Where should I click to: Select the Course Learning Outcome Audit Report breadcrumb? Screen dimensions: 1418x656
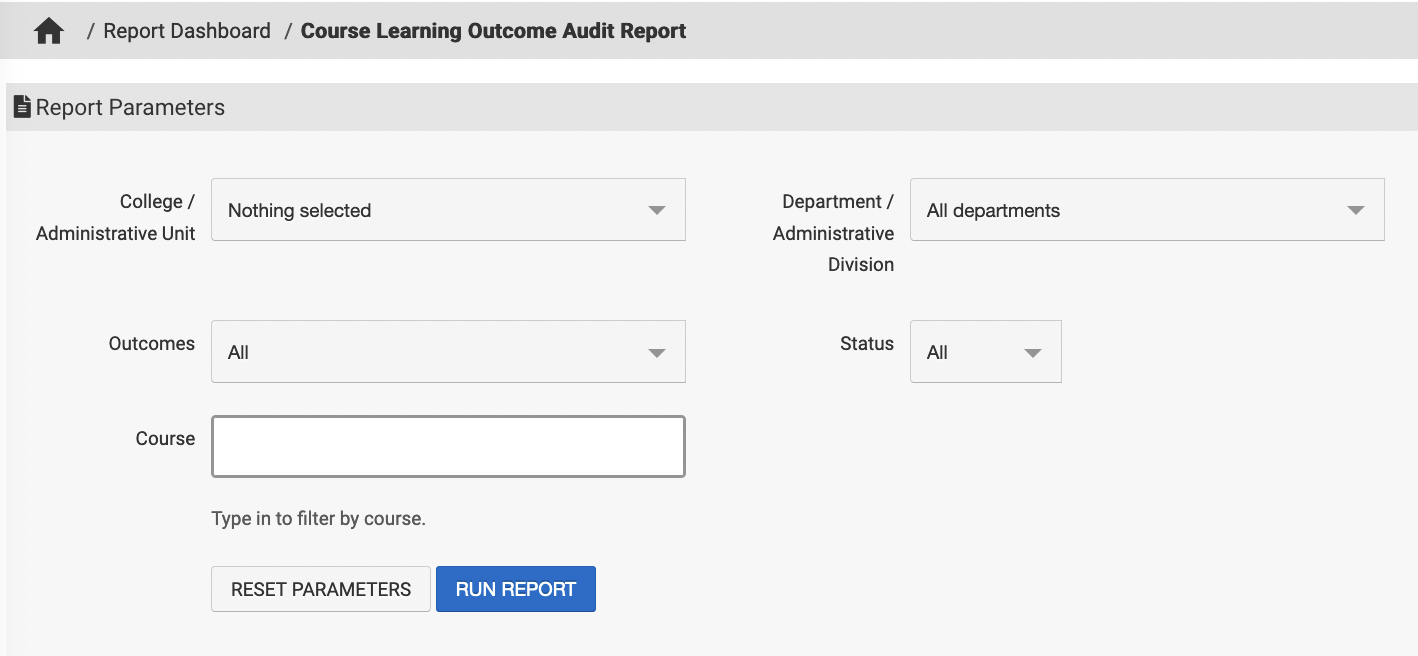point(493,31)
